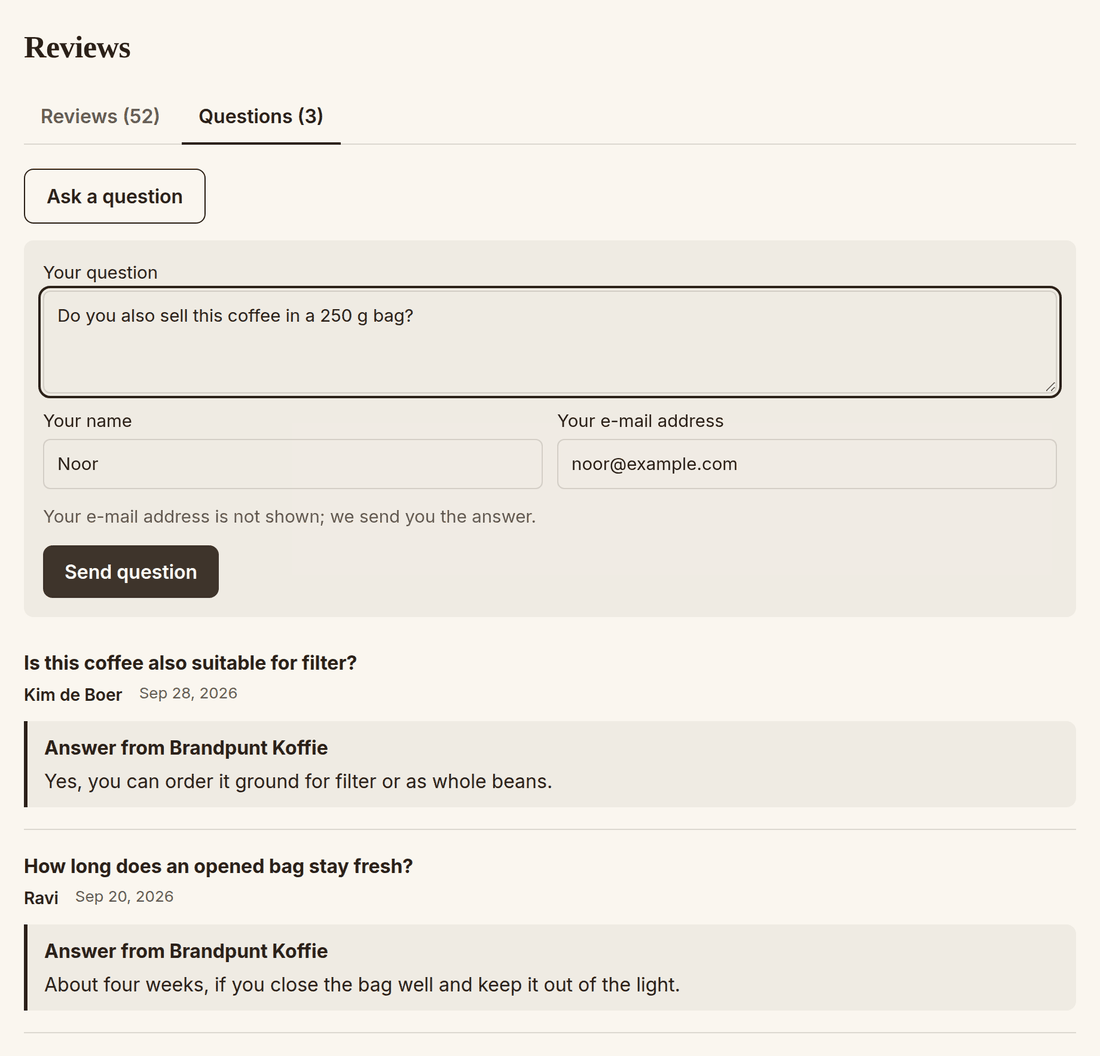
Task: Submit with the Send question button
Action: pyautogui.click(x=130, y=572)
